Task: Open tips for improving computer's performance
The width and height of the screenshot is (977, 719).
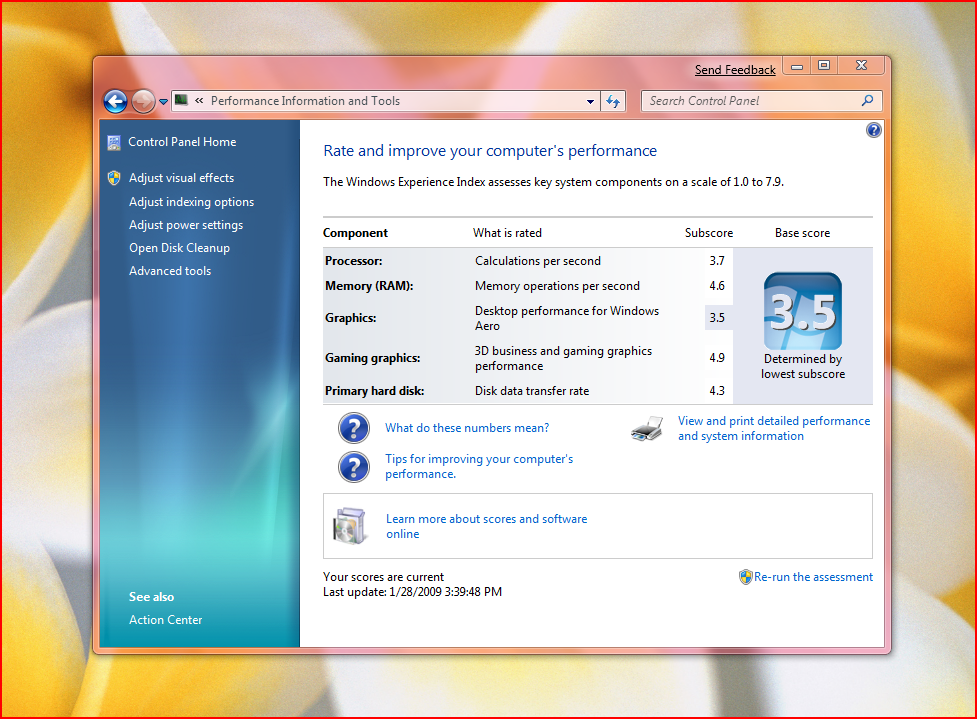Action: click(x=479, y=467)
